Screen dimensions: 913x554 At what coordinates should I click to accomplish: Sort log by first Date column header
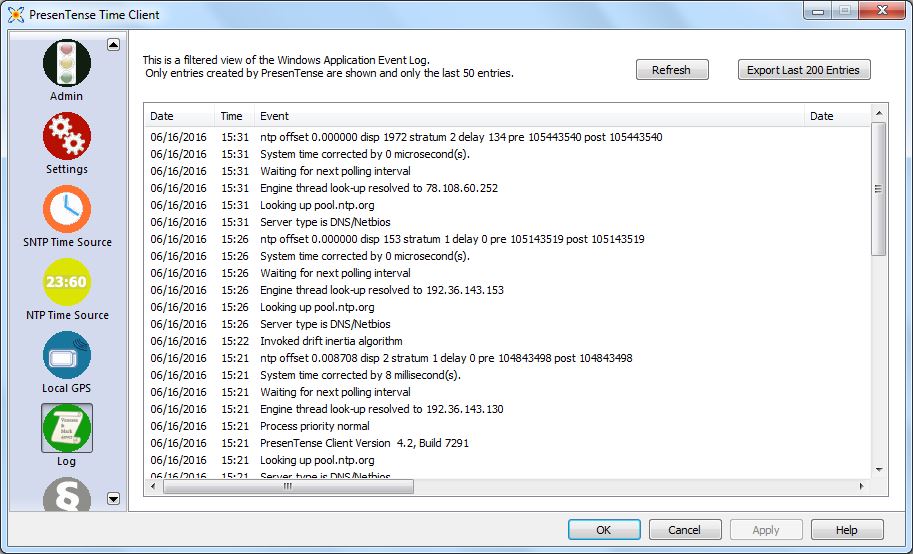click(179, 116)
